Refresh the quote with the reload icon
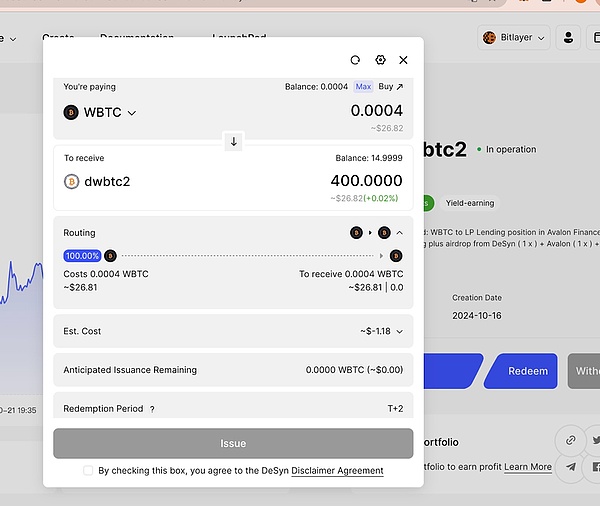 coord(355,60)
